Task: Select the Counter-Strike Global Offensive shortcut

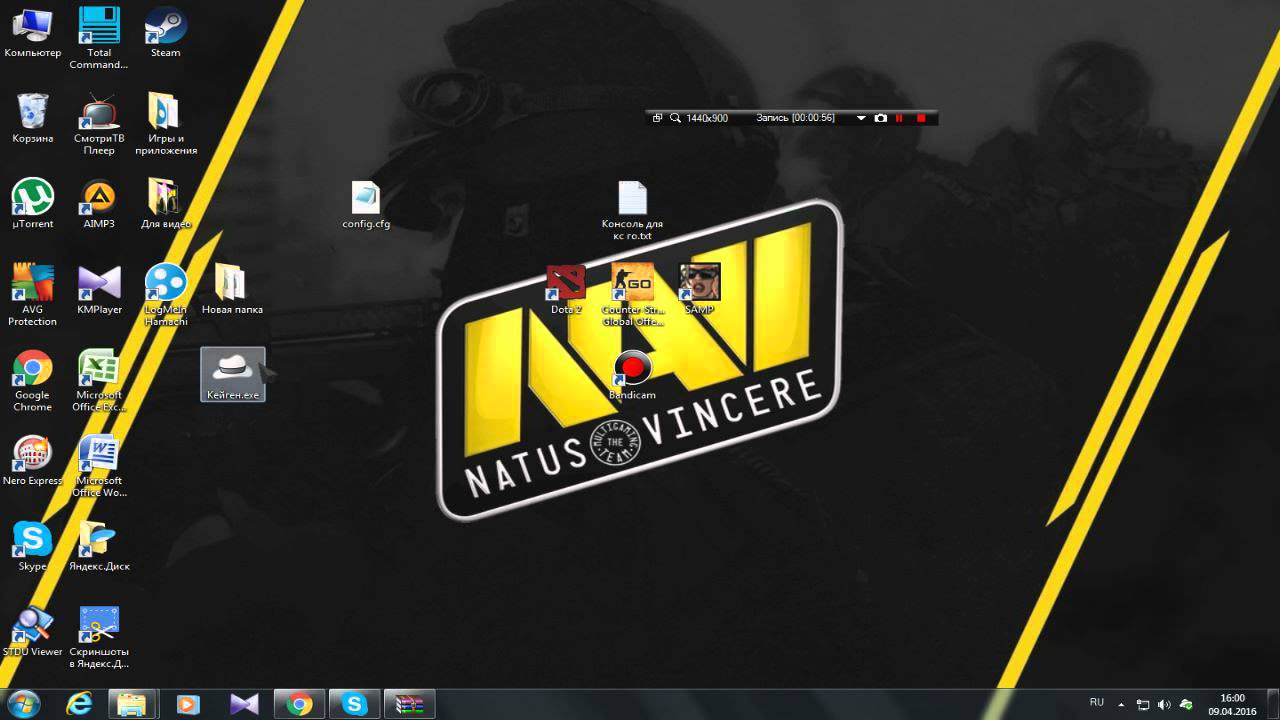Action: click(x=632, y=296)
